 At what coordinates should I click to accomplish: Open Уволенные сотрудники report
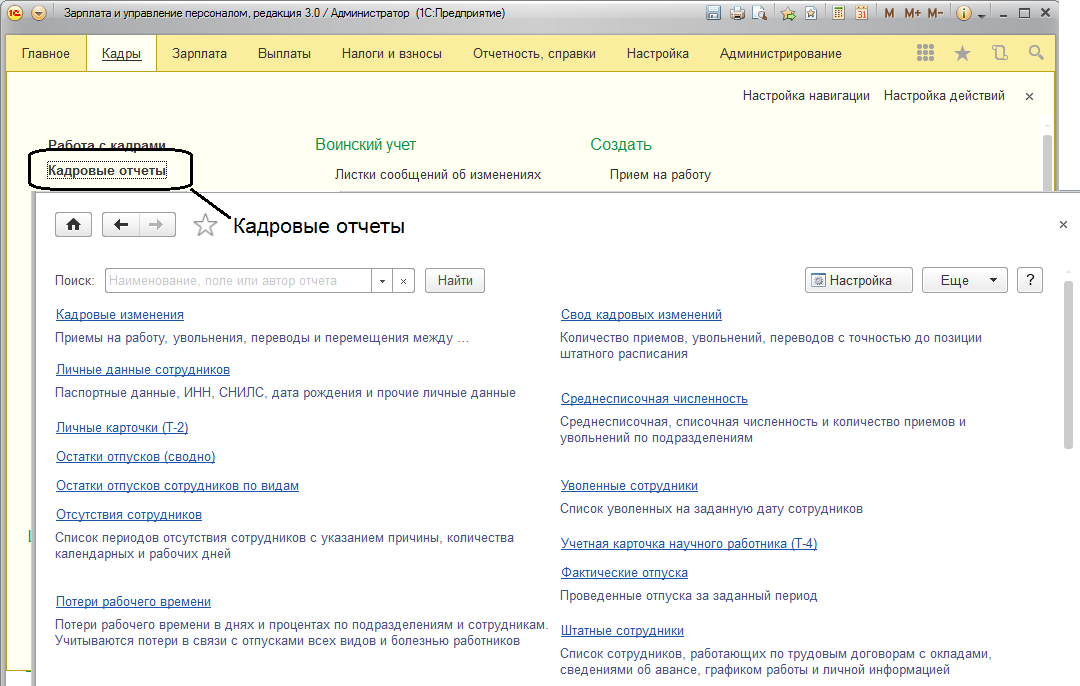pyautogui.click(x=629, y=486)
